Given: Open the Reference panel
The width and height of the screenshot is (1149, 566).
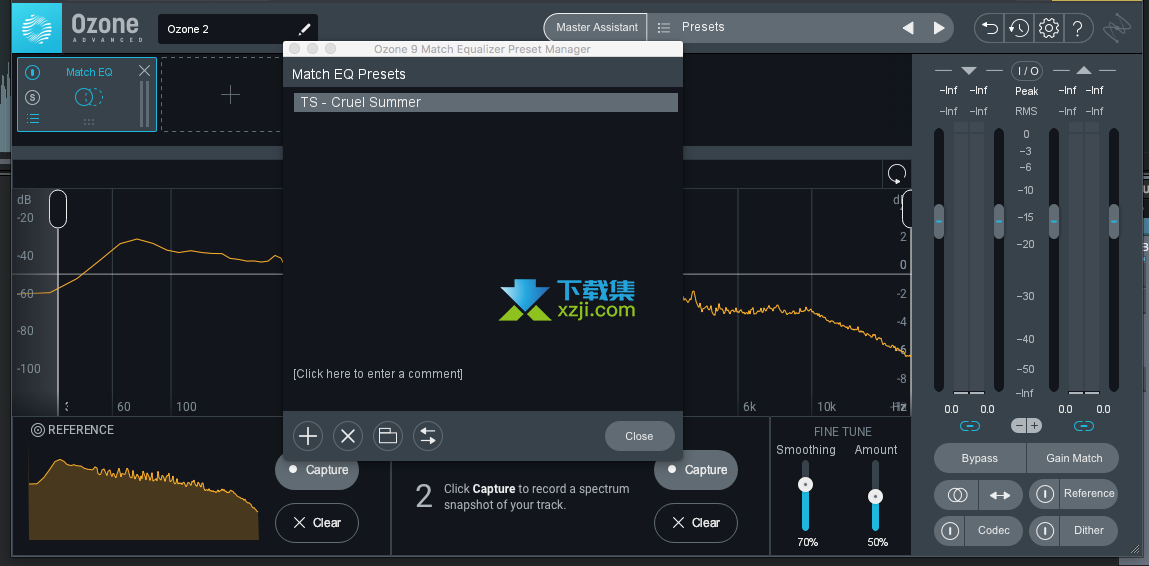Looking at the screenshot, I should tap(1089, 493).
